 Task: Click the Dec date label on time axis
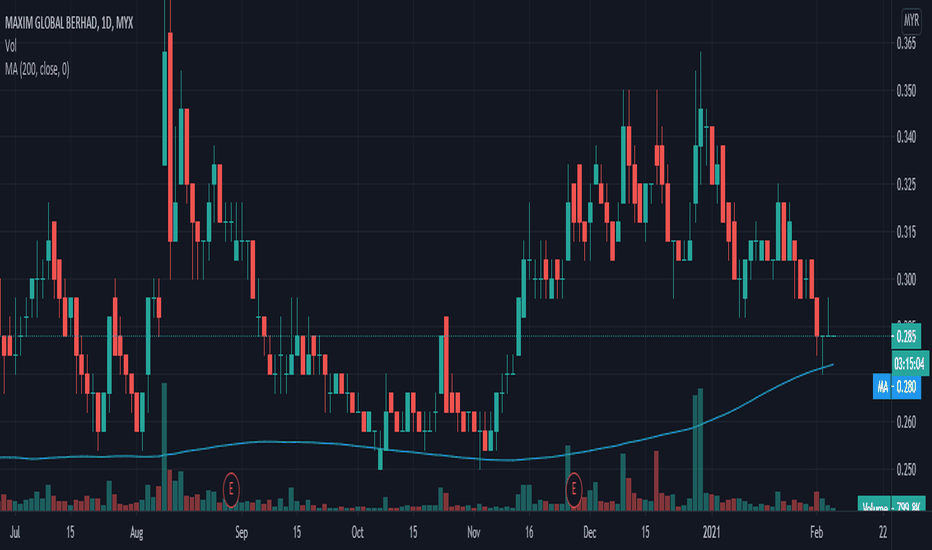[x=590, y=532]
